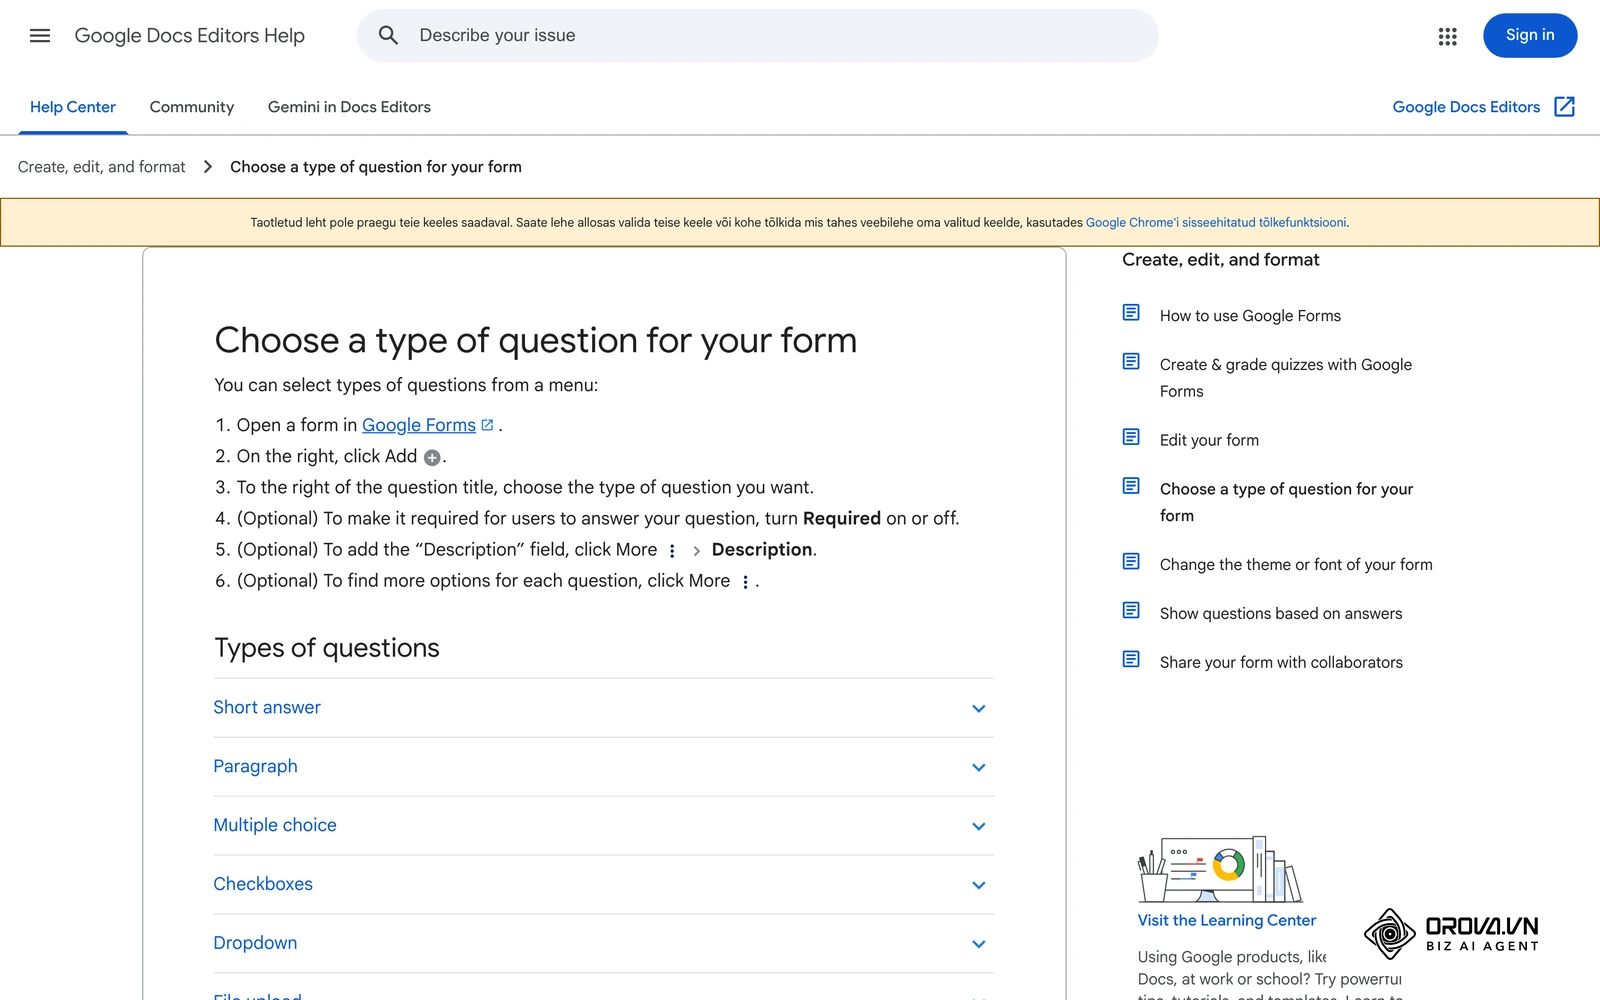Click the Learning Center illustration
The image size is (1600, 1000).
pos(1220,870)
